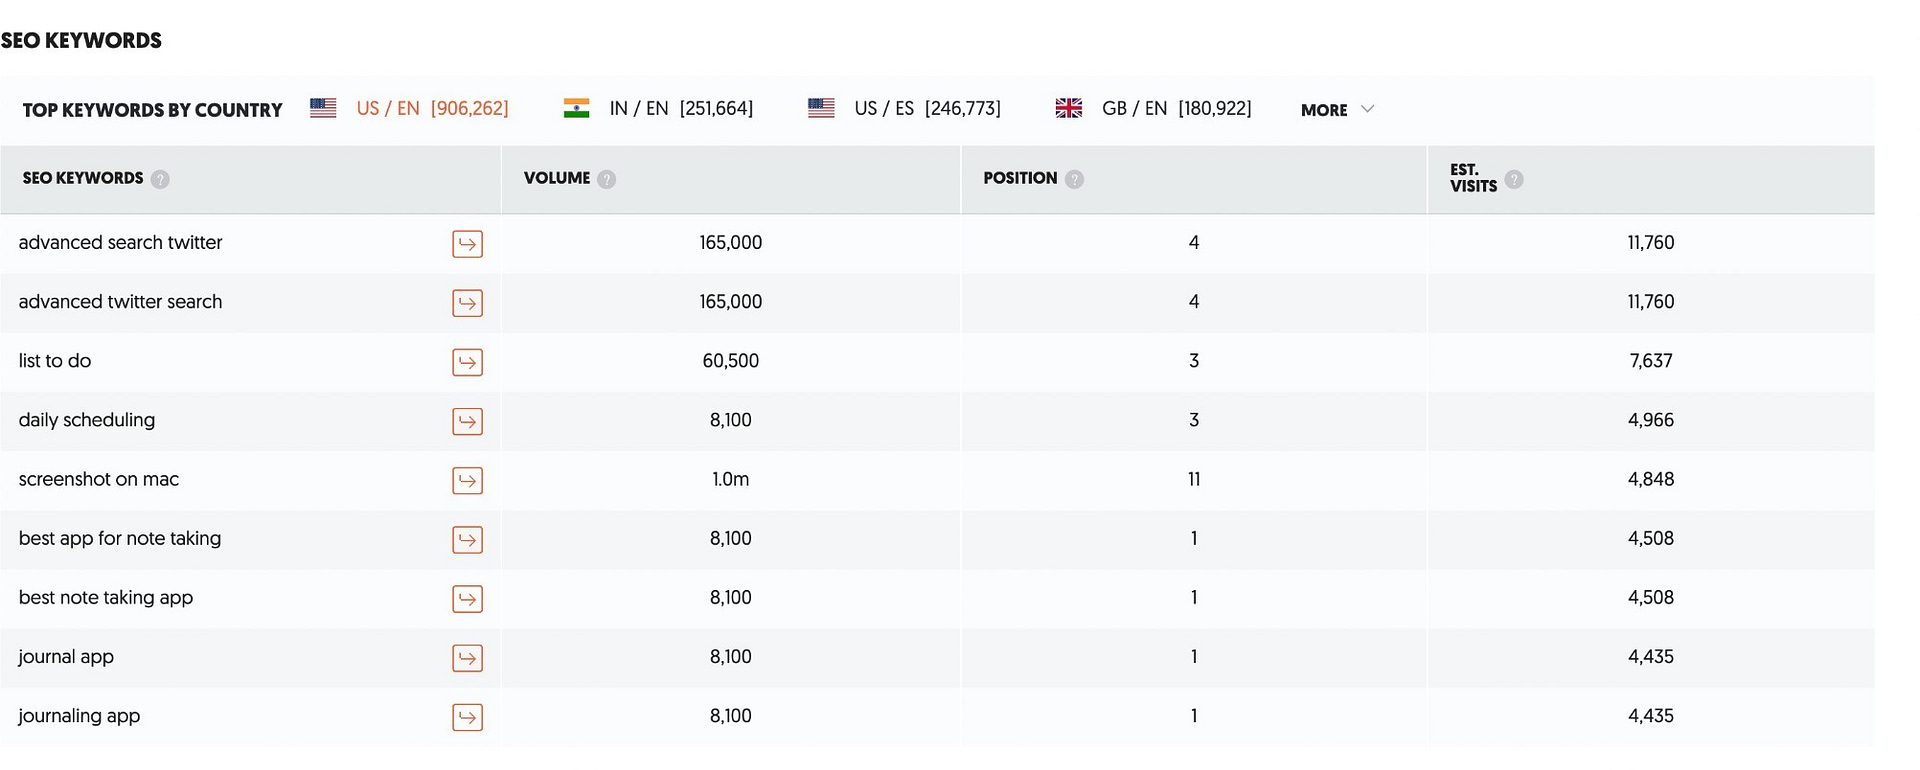This screenshot has width=1920, height=770.
Task: Click the Volume column help icon
Action: coord(606,179)
